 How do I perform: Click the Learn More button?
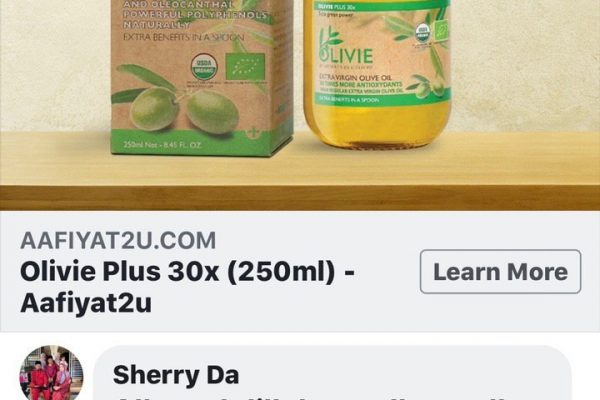(x=500, y=271)
